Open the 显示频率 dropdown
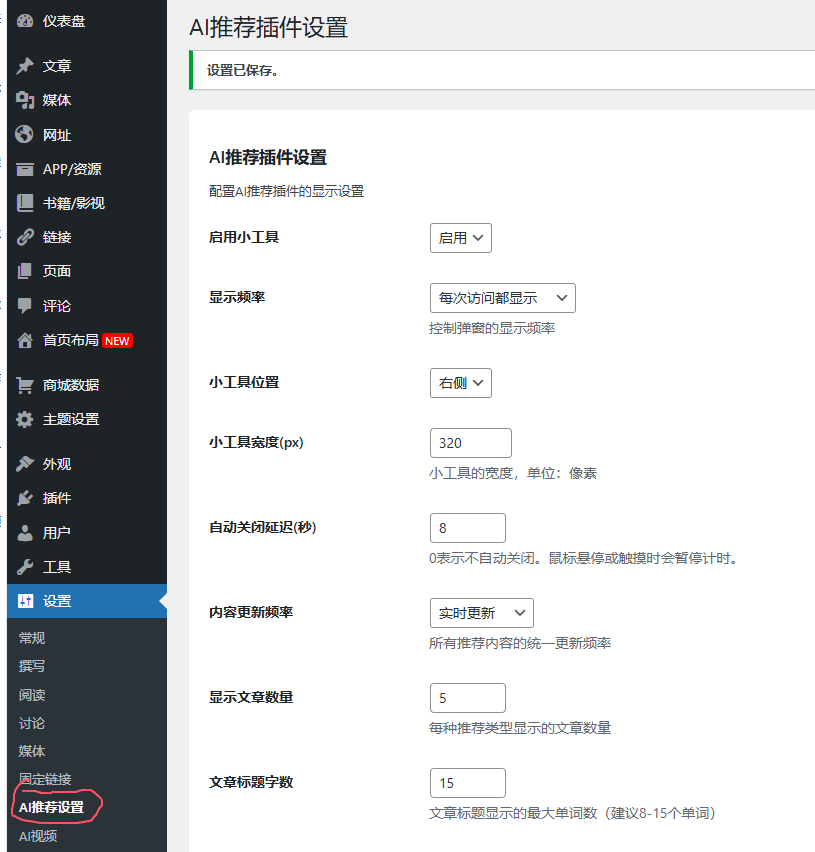The width and height of the screenshot is (815, 852). pos(501,297)
